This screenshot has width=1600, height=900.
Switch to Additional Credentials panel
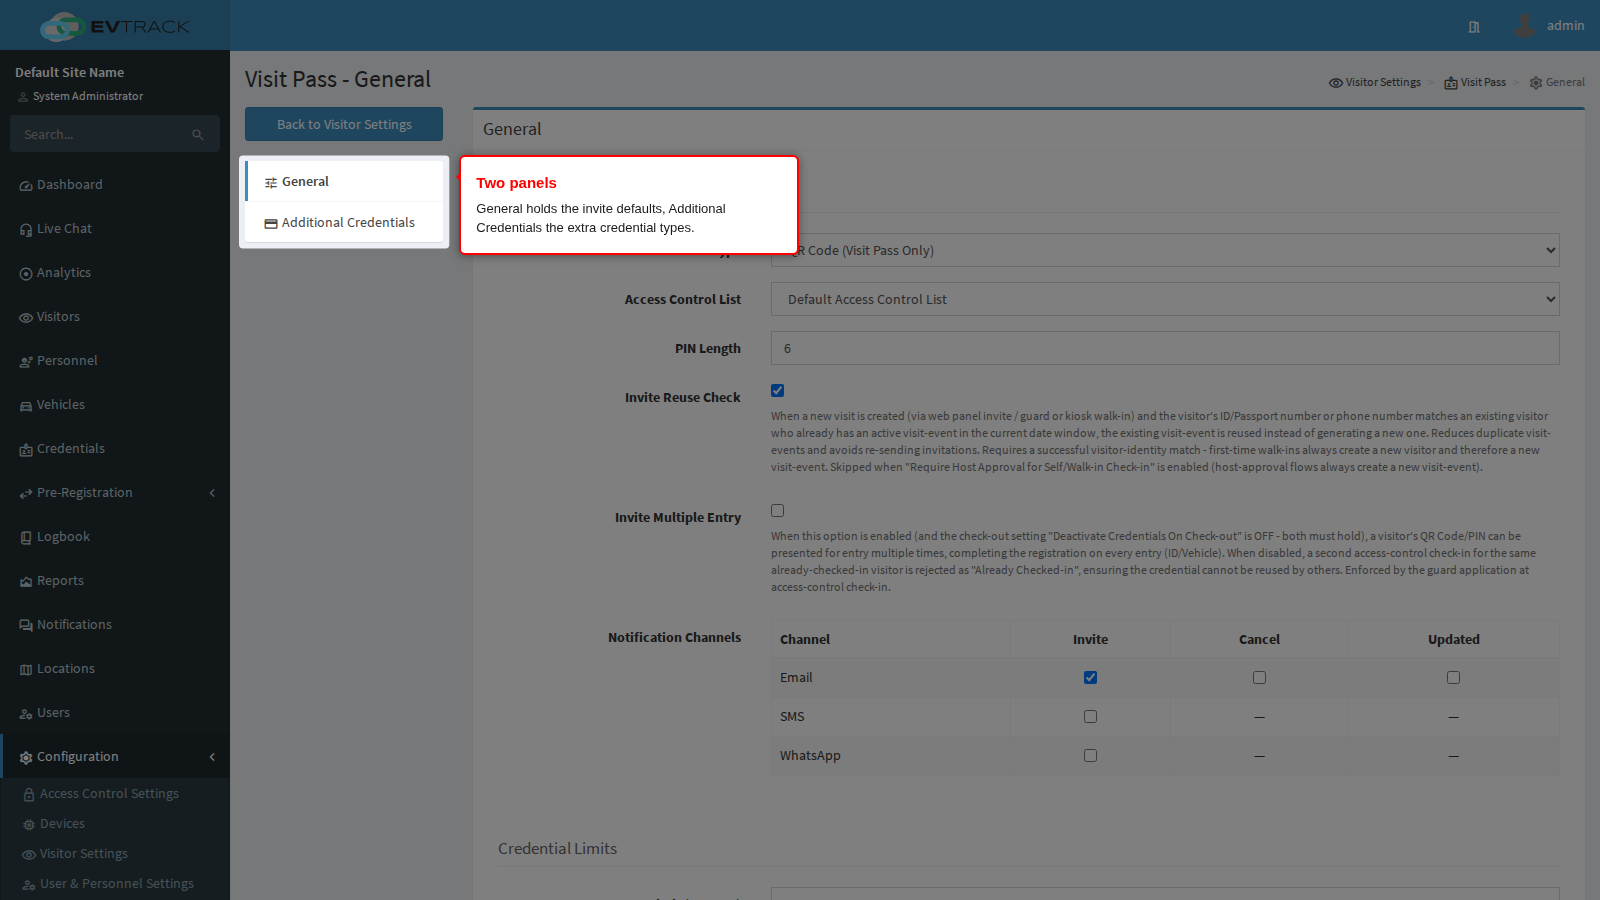[x=344, y=222]
